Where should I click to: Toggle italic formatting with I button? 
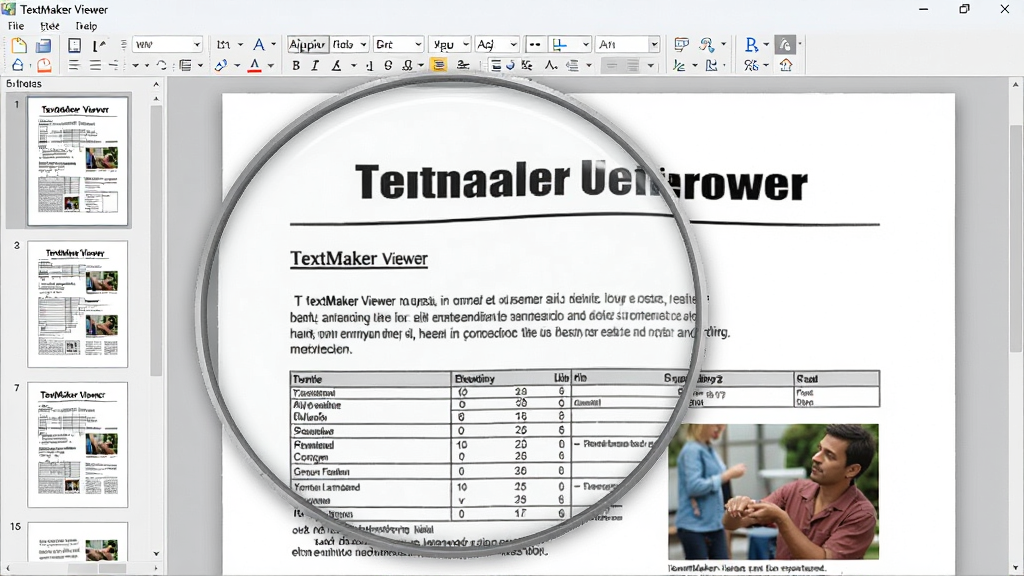tap(315, 65)
